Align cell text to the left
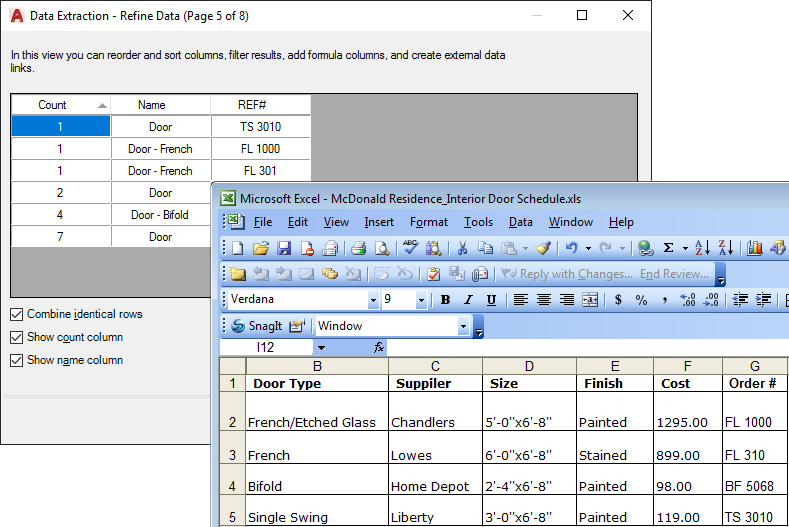 coord(520,300)
